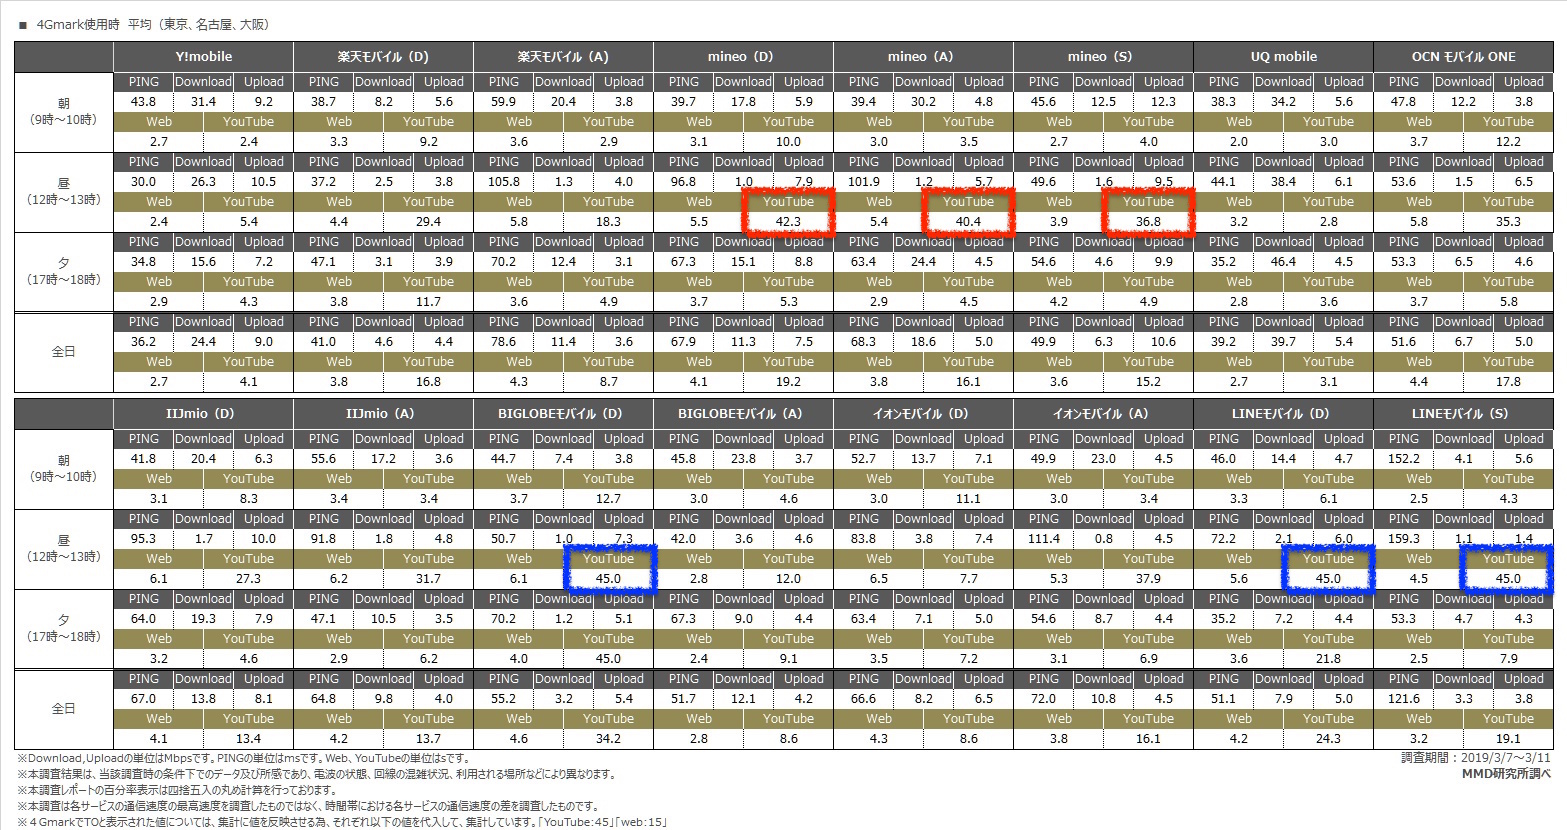1567x830 pixels.
Task: Select the footnote beginning "本調査結果は、当該調査時の条件下"
Action: (316, 775)
